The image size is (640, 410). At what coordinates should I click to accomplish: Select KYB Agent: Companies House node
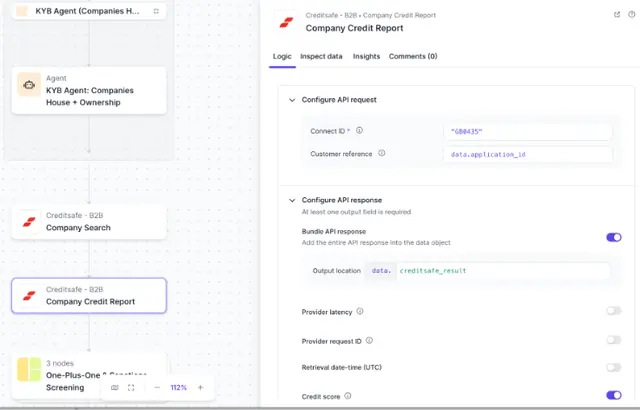click(89, 91)
